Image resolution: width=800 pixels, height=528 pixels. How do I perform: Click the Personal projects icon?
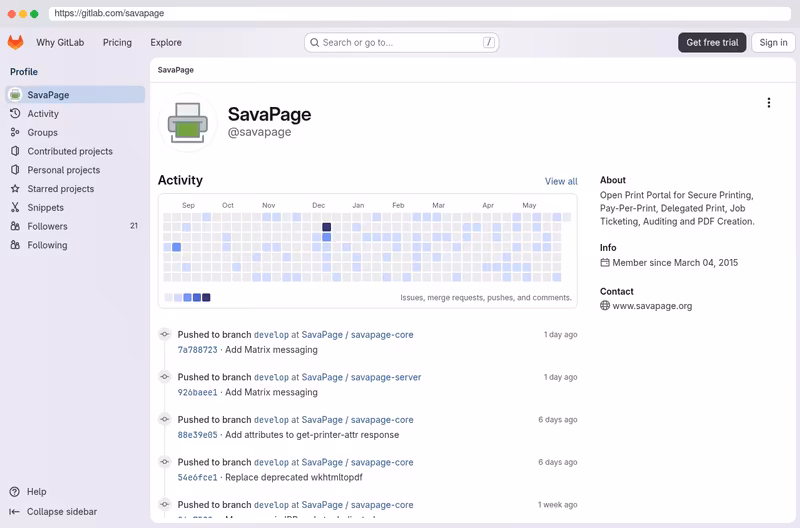pos(15,170)
